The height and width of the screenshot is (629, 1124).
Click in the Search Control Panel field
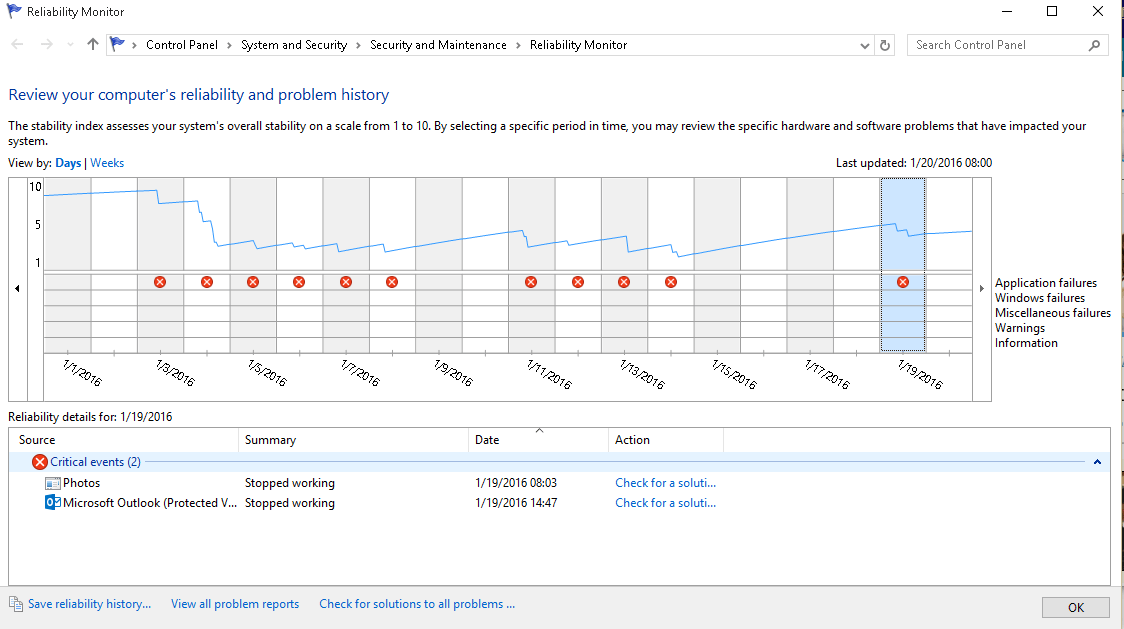point(1000,45)
